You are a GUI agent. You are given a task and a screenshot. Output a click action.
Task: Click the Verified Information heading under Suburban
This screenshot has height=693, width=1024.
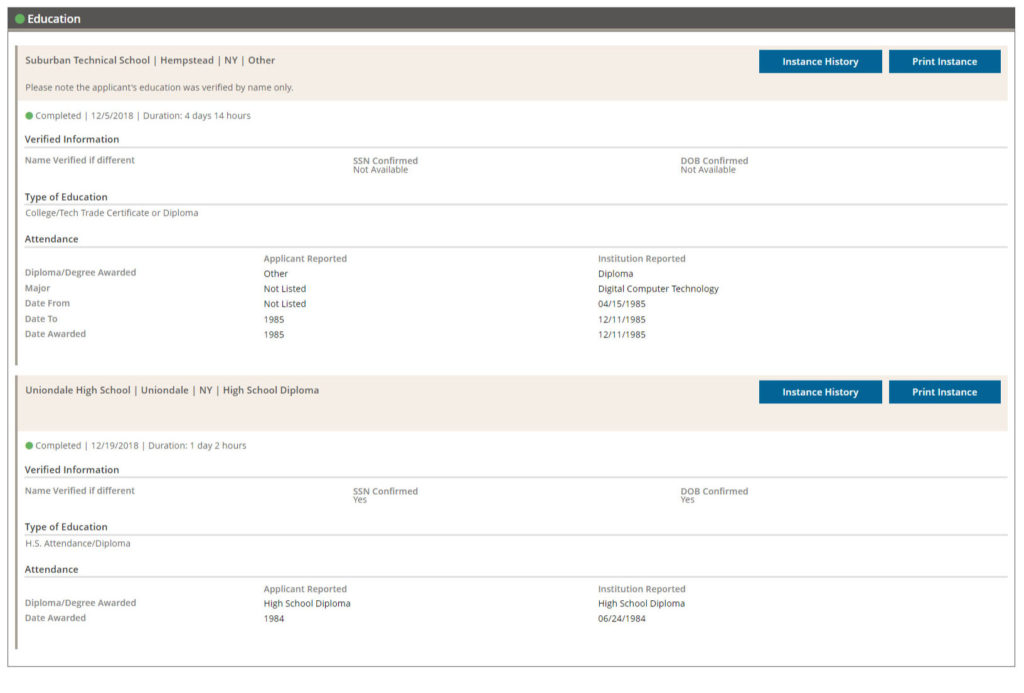click(x=72, y=139)
